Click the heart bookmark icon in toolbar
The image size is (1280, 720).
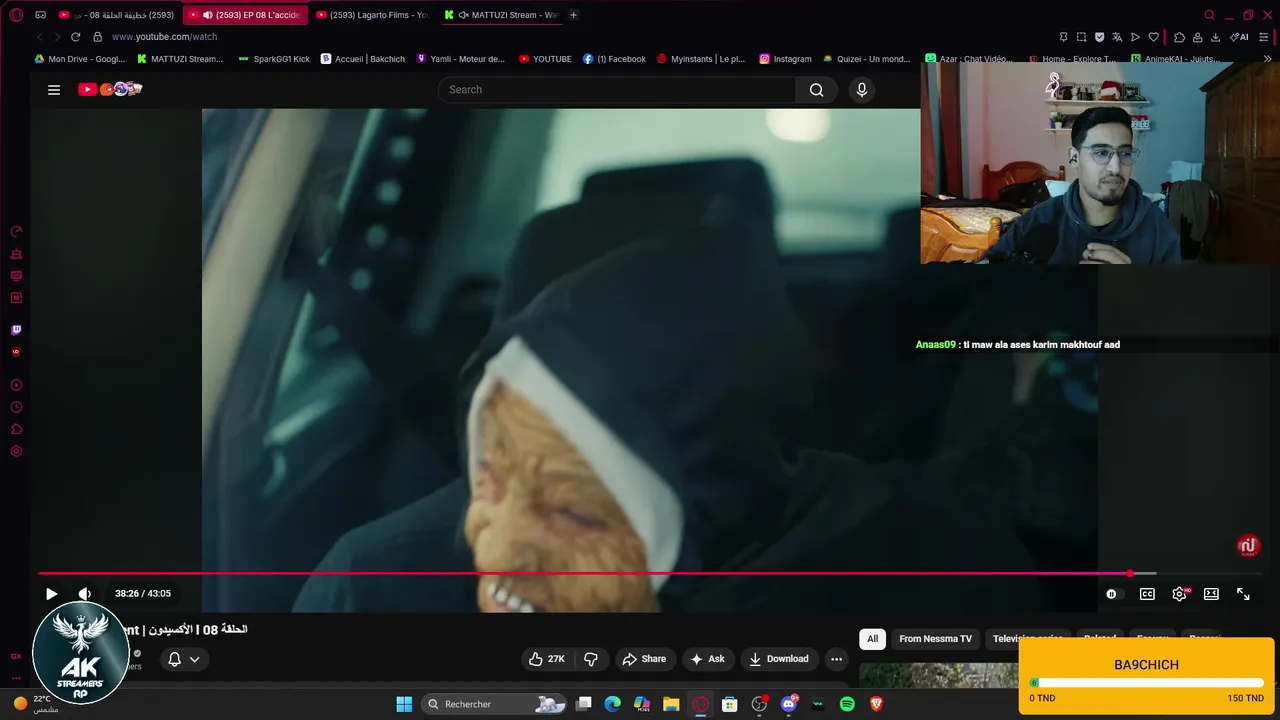(1153, 37)
